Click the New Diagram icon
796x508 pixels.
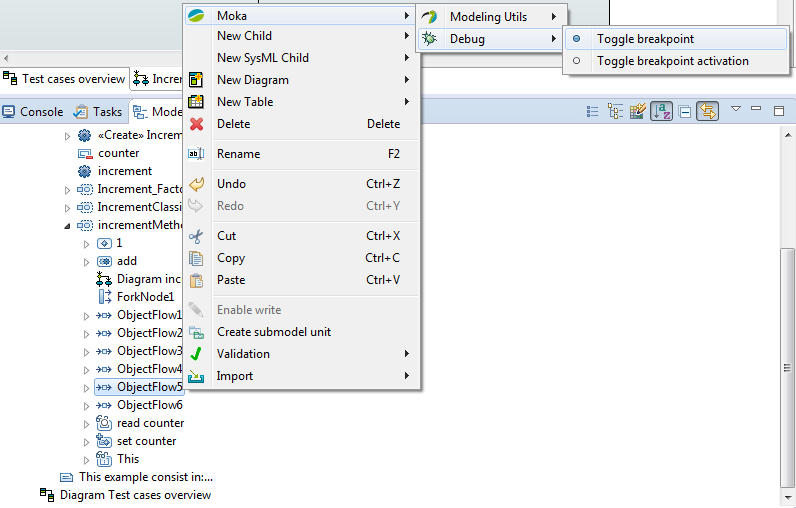(x=196, y=80)
